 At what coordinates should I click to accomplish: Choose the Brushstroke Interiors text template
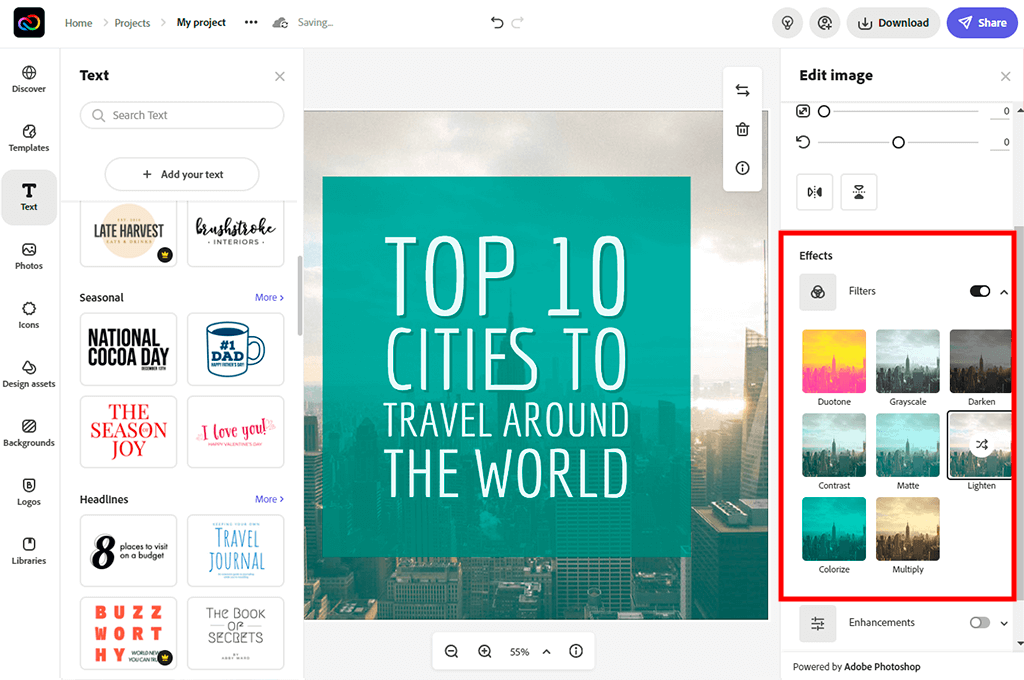(236, 233)
